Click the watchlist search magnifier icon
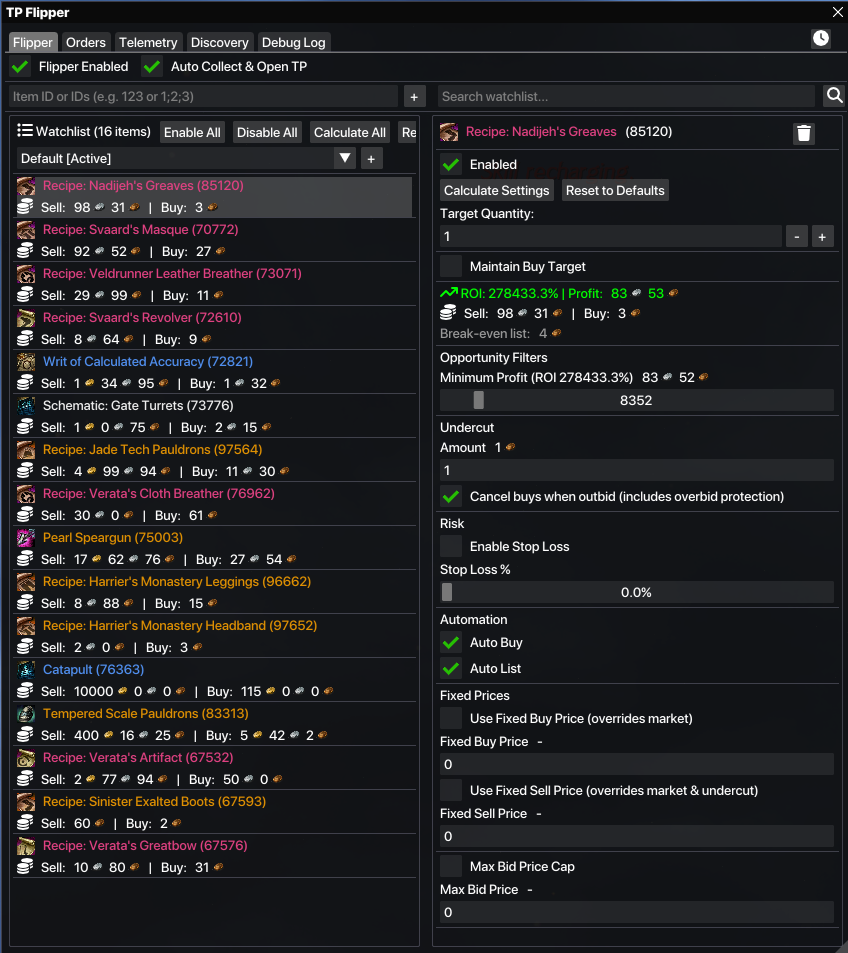848x953 pixels. pyautogui.click(x=834, y=96)
